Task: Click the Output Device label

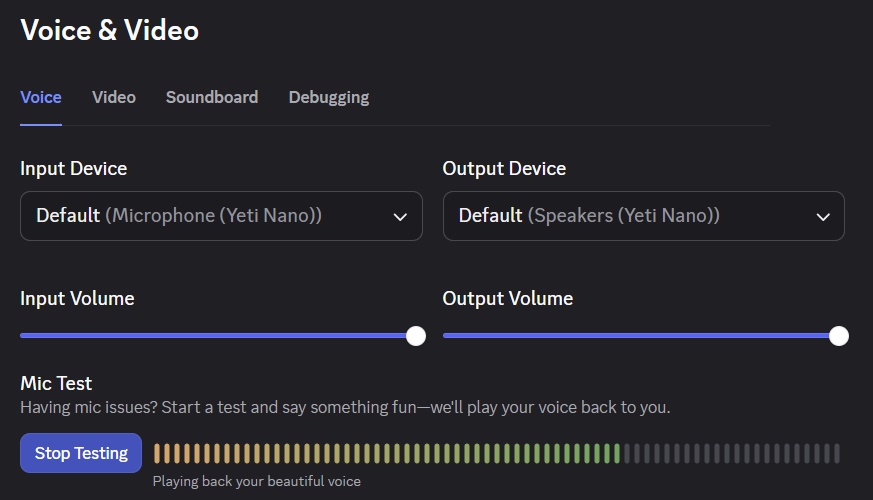Action: 504,168
